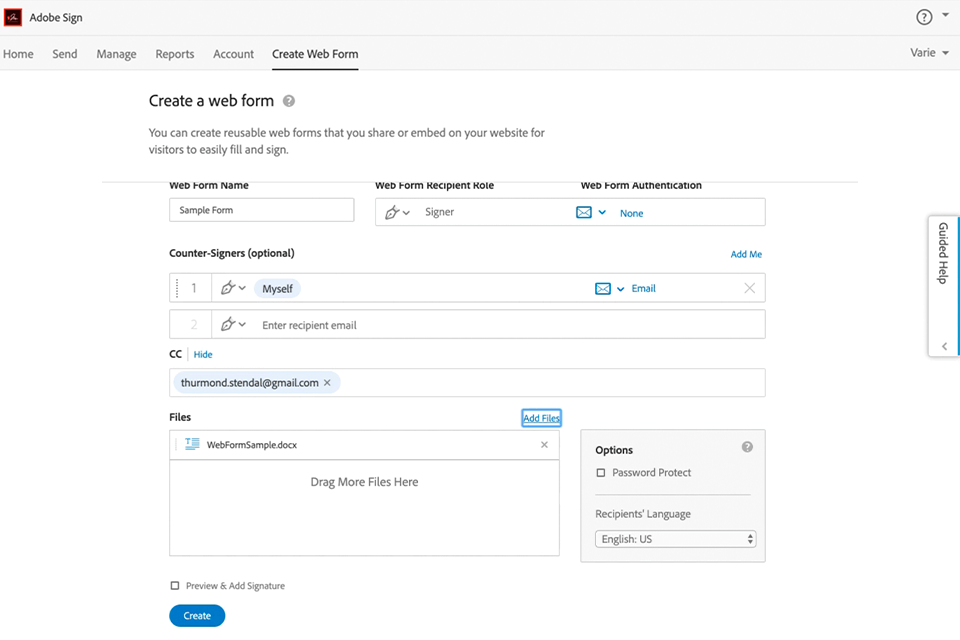Open the Web Form Recipient Role signer dropdown
Image resolution: width=960 pixels, height=640 pixels.
point(398,212)
